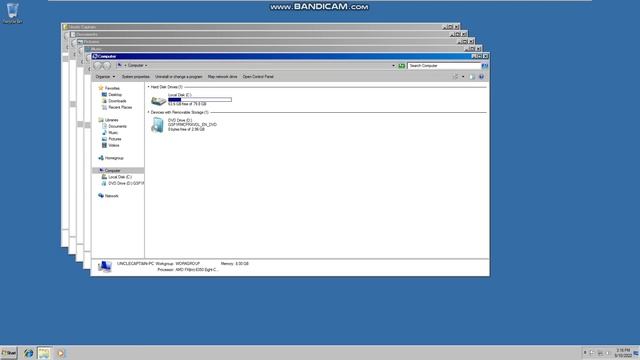Toggle the preview pane icon
Screen dimensions: 640x360
pyautogui.click(x=472, y=77)
